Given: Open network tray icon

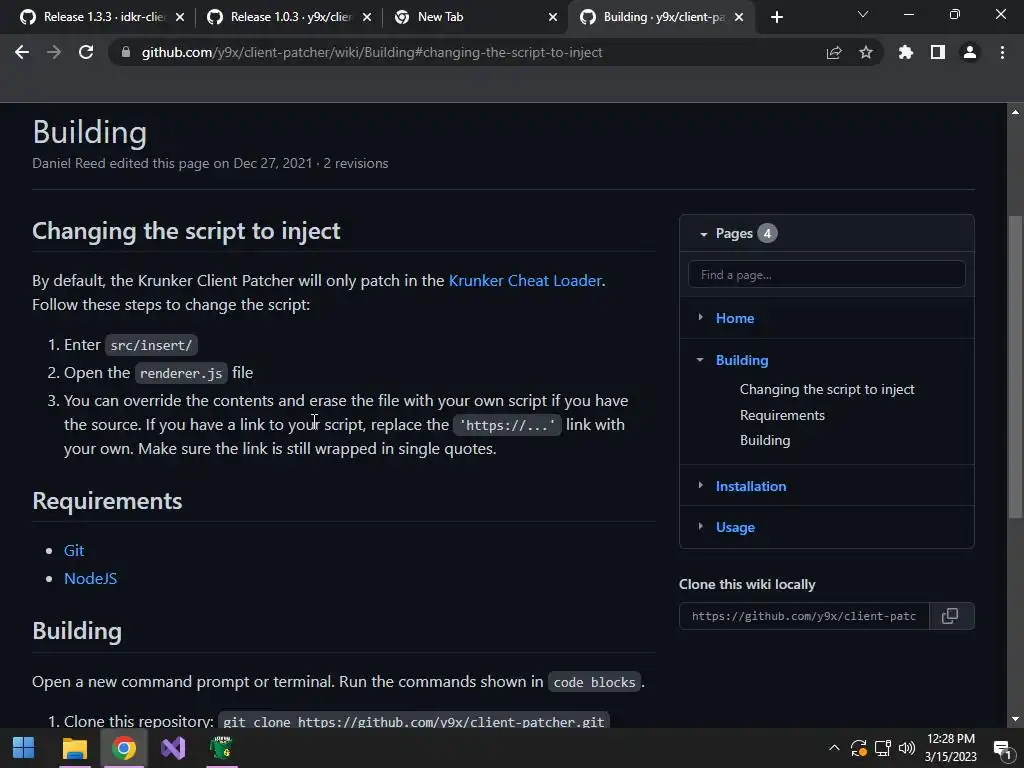Looking at the screenshot, I should 883,748.
